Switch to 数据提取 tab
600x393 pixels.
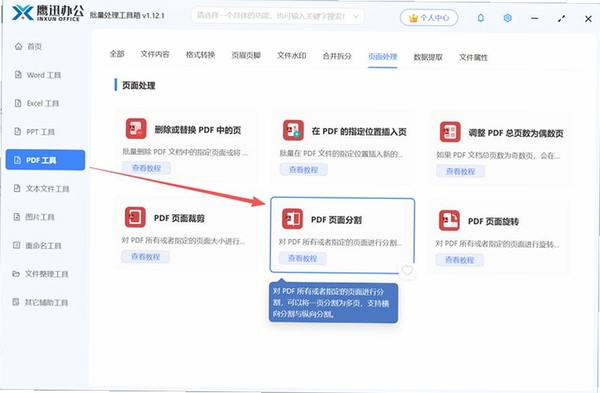(x=428, y=57)
